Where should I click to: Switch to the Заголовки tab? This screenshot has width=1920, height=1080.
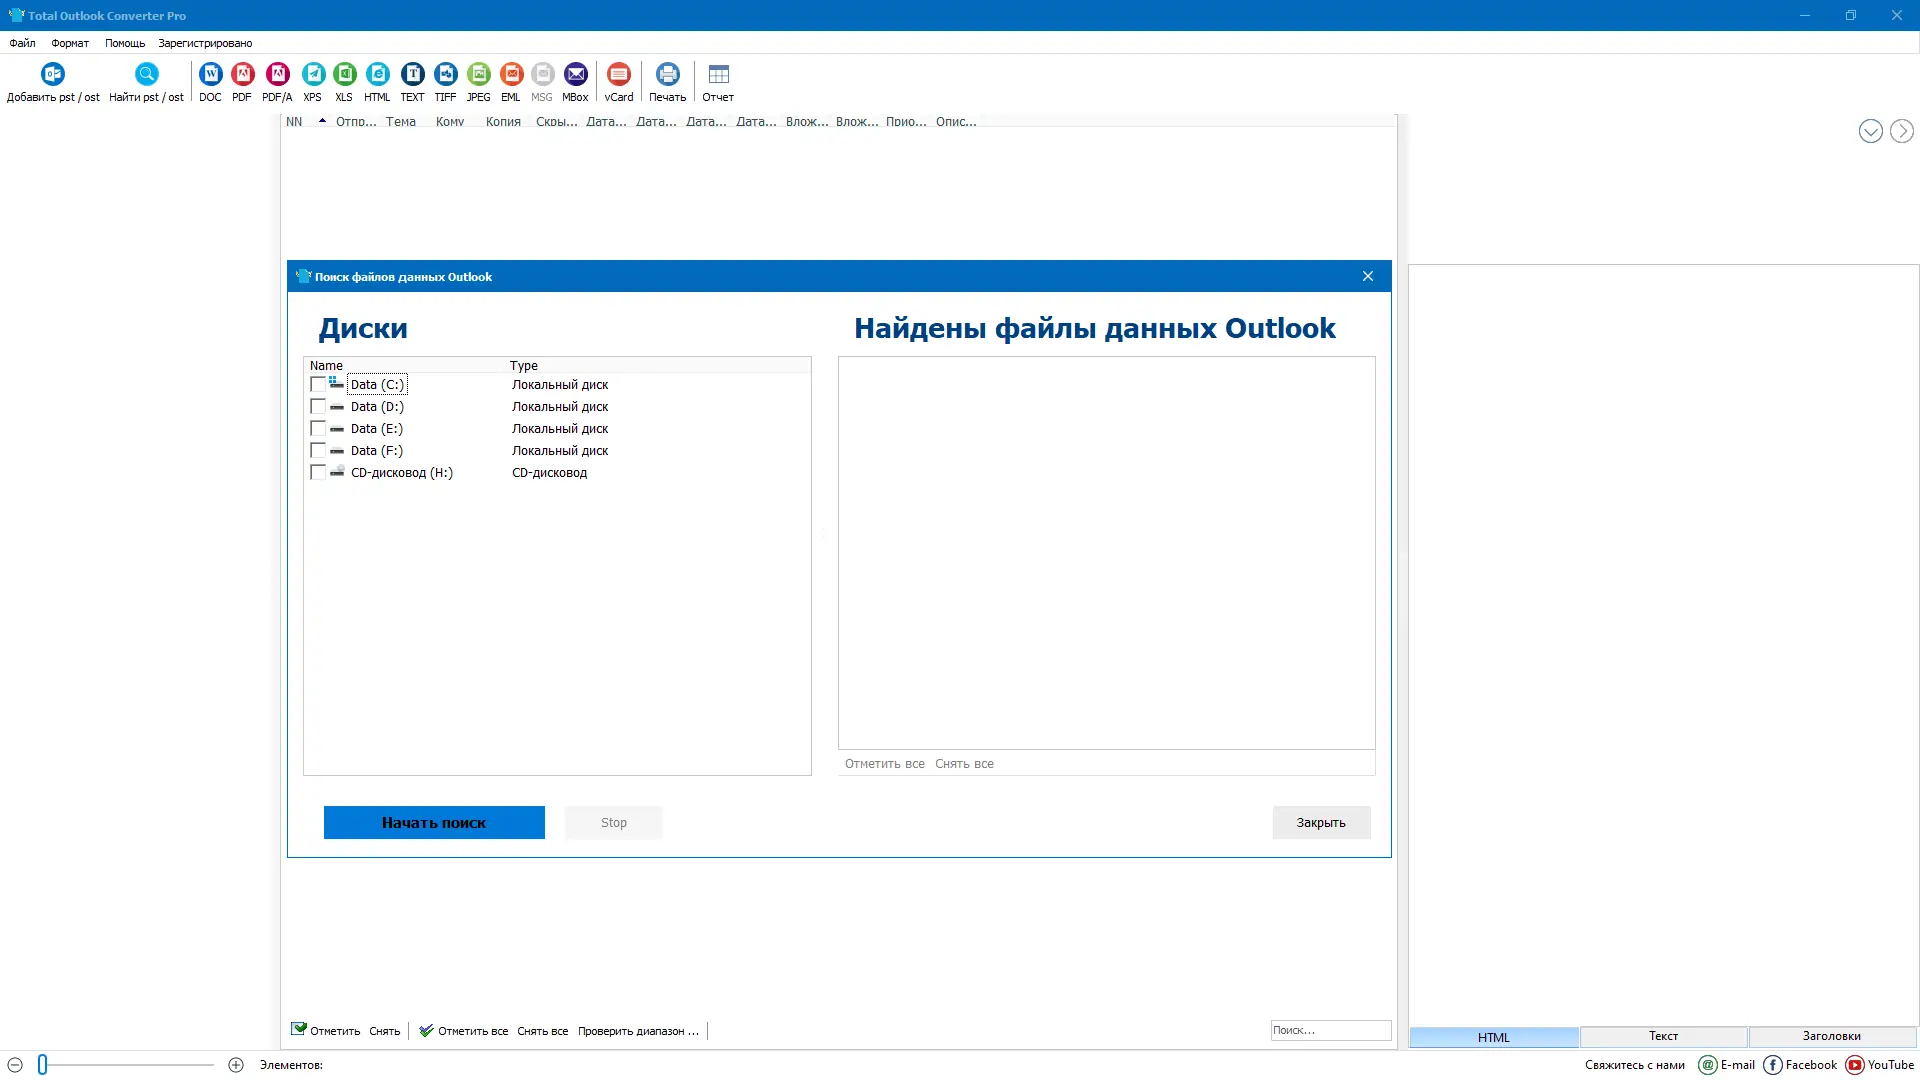(x=1831, y=1037)
